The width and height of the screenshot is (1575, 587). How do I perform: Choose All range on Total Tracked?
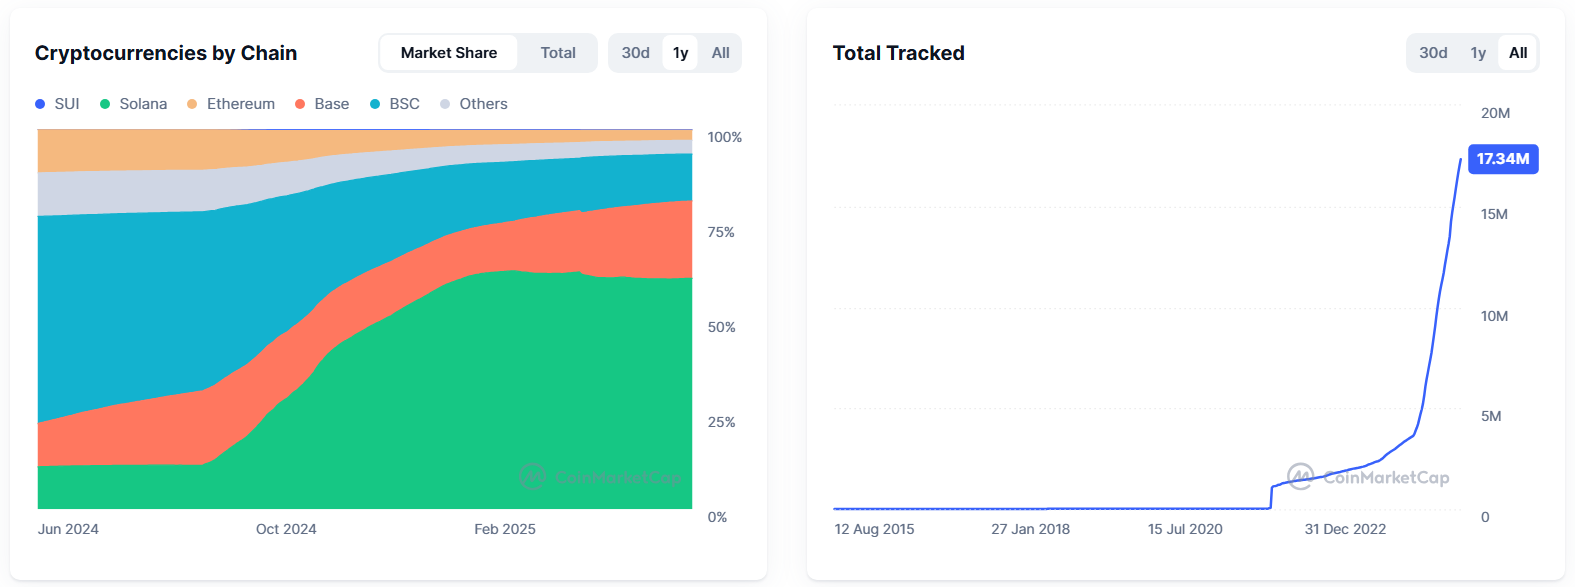(x=1518, y=53)
